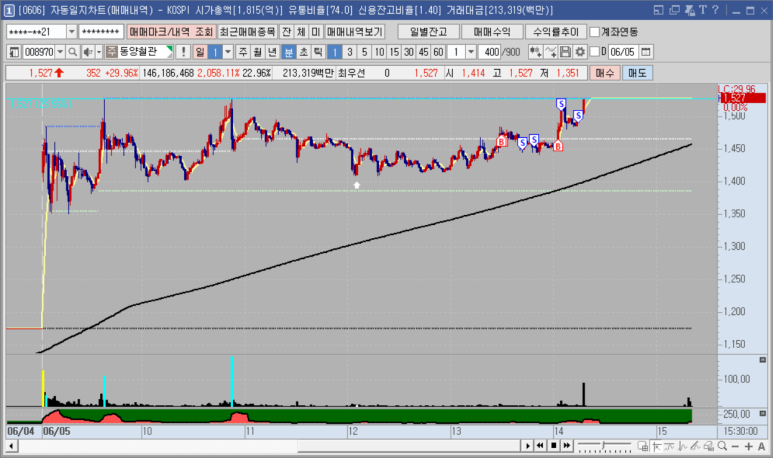Click the chart playback speed slider
Screen dimensions: 773x458
pos(603,445)
